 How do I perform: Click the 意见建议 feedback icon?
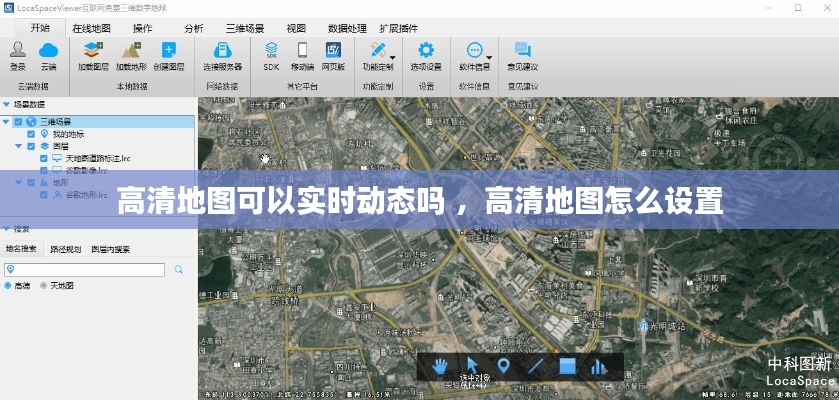(523, 50)
